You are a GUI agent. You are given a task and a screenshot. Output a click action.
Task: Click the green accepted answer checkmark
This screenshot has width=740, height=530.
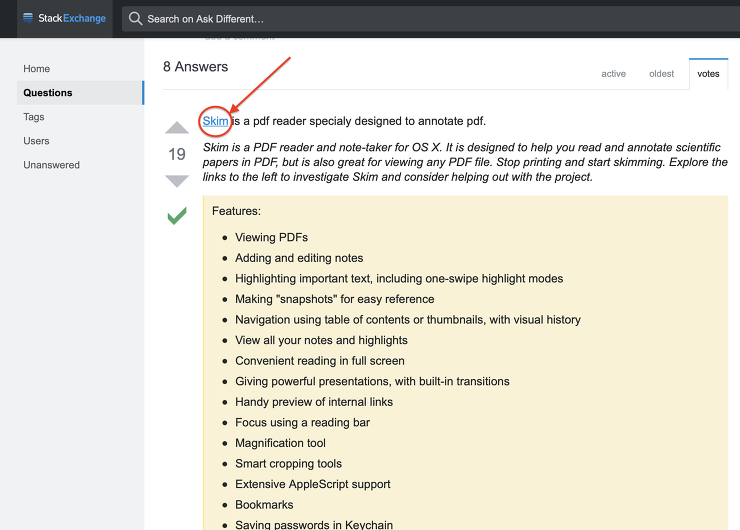pyautogui.click(x=177, y=215)
